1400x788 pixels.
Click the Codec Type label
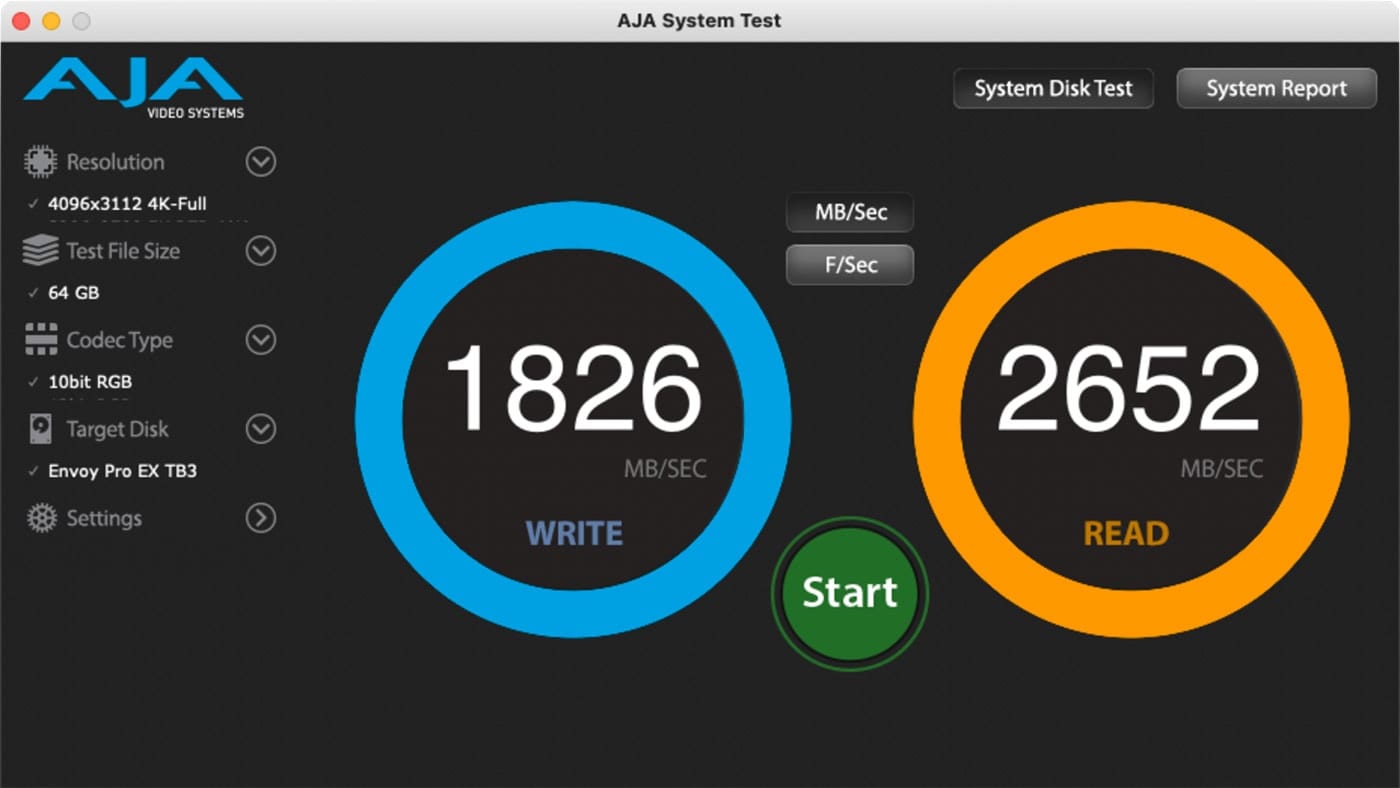click(119, 340)
